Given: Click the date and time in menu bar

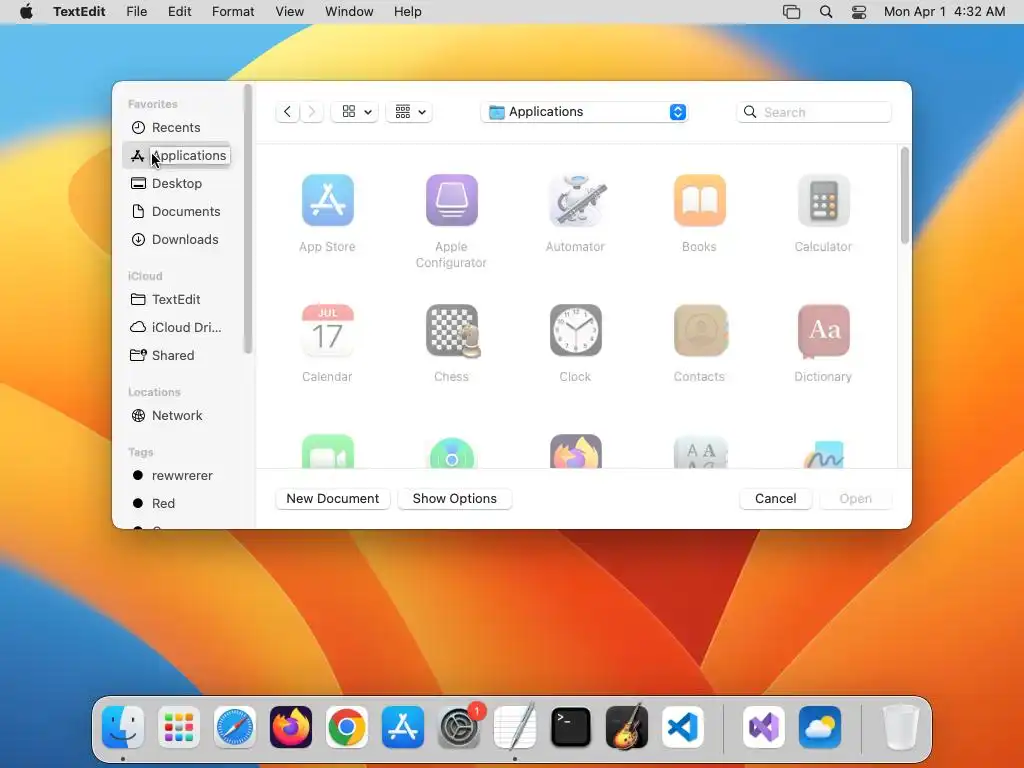Looking at the screenshot, I should click(x=944, y=12).
